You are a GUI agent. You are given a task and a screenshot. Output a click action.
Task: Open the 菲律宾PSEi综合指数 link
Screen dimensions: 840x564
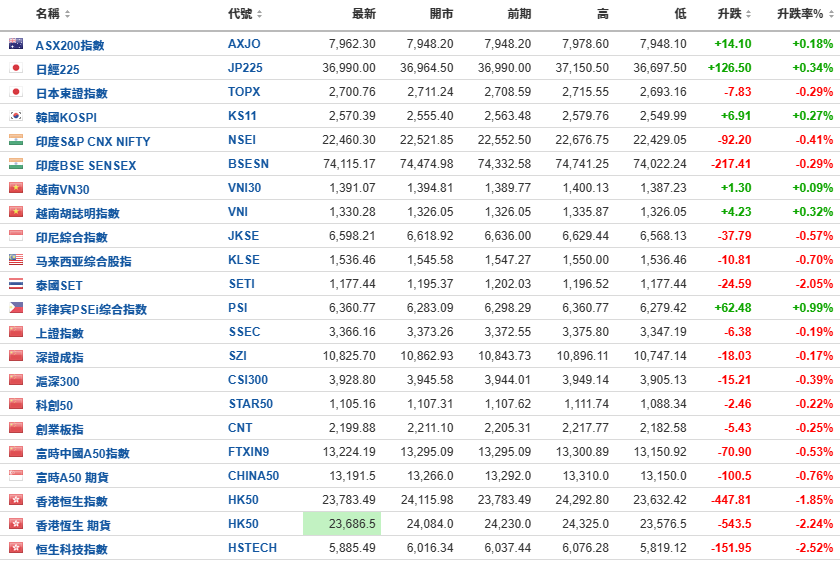(x=91, y=310)
